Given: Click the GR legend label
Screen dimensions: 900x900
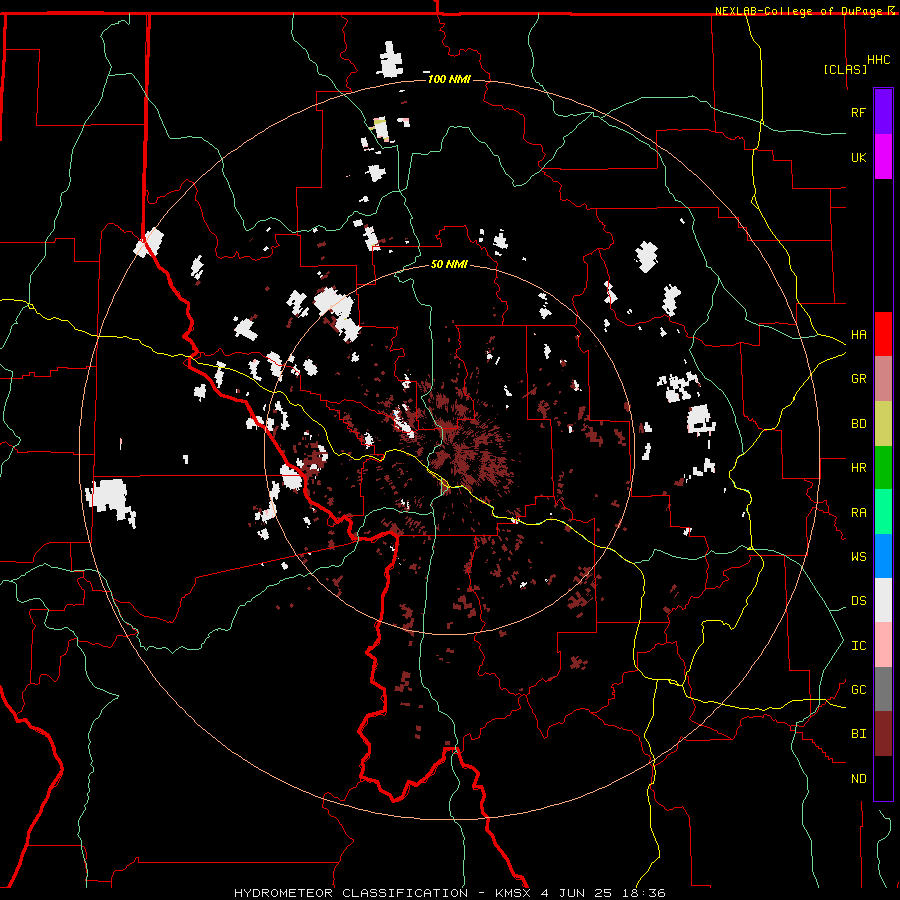Looking at the screenshot, I should pyautogui.click(x=858, y=379).
